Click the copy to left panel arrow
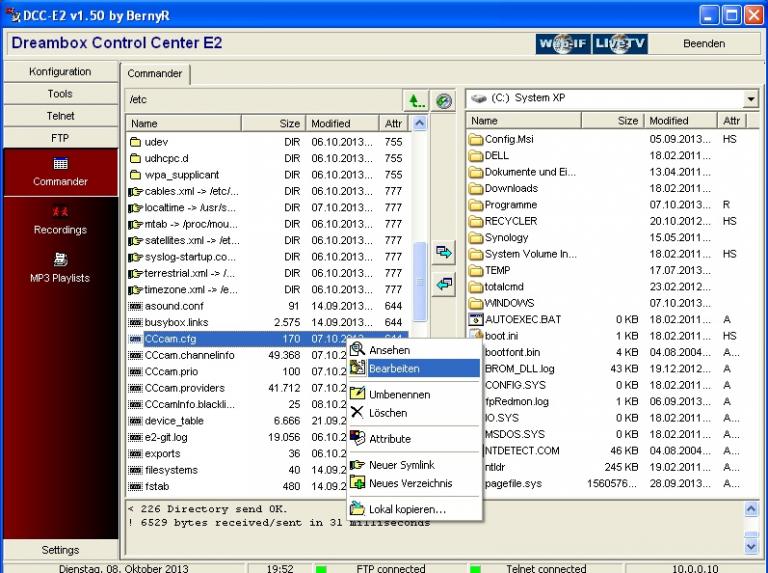This screenshot has height=573, width=768. tap(444, 285)
